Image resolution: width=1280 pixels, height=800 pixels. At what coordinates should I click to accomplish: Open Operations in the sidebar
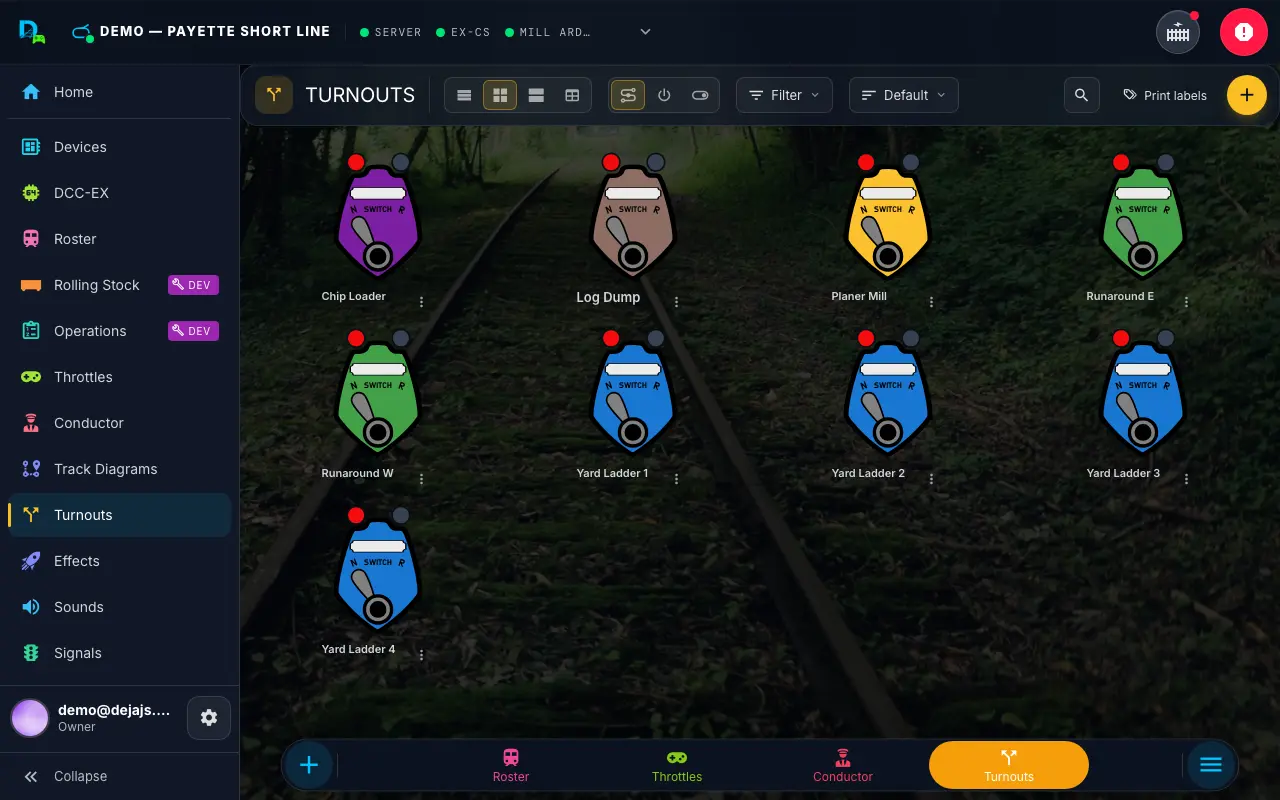pos(120,331)
